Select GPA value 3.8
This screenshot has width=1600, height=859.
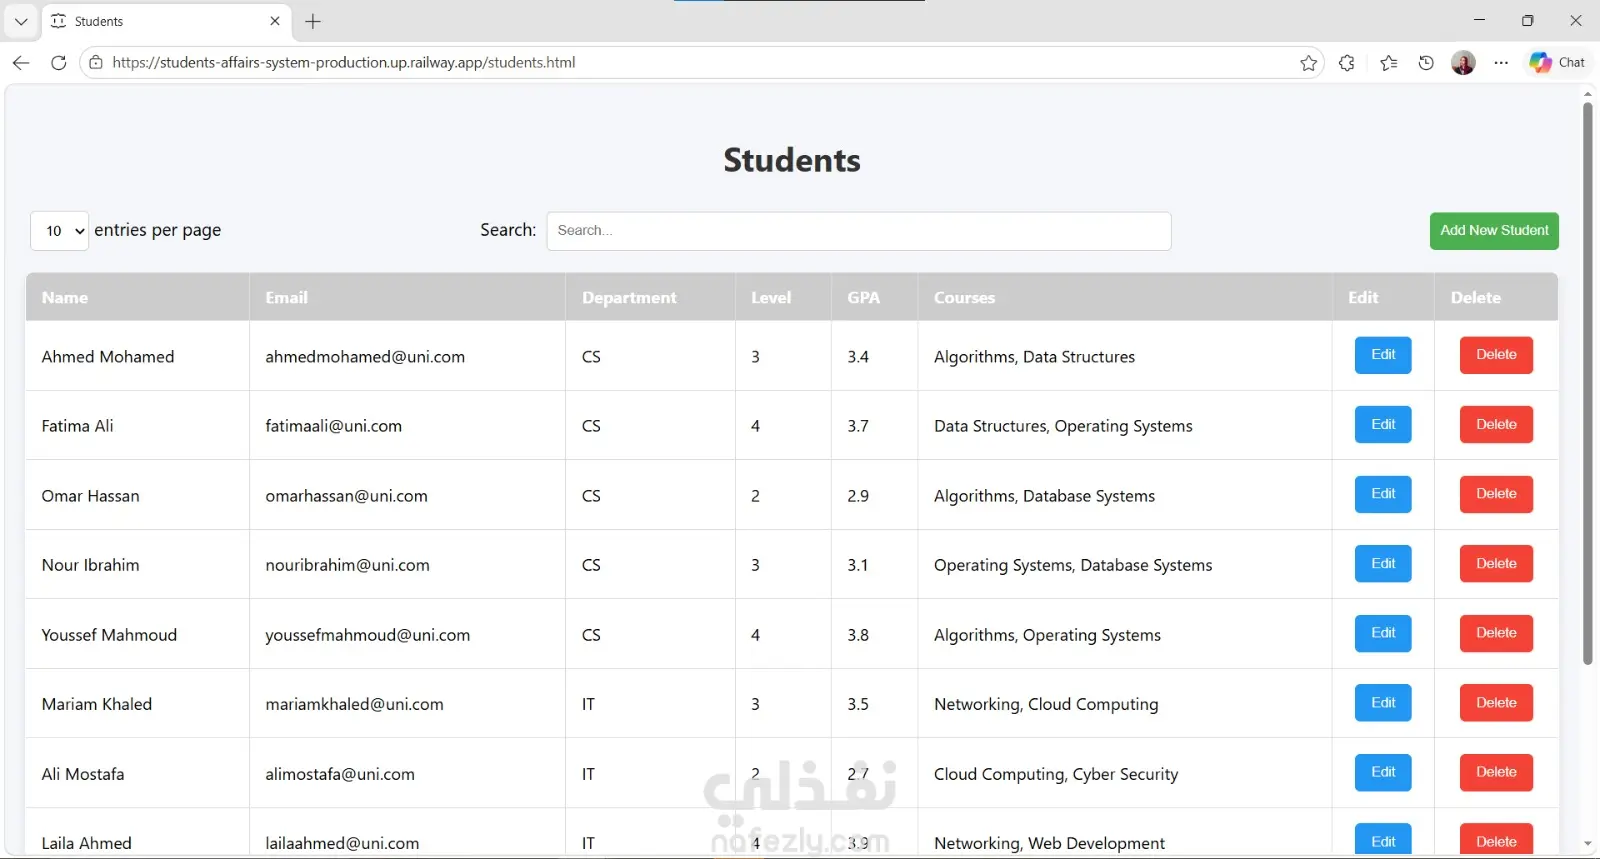[x=858, y=635]
